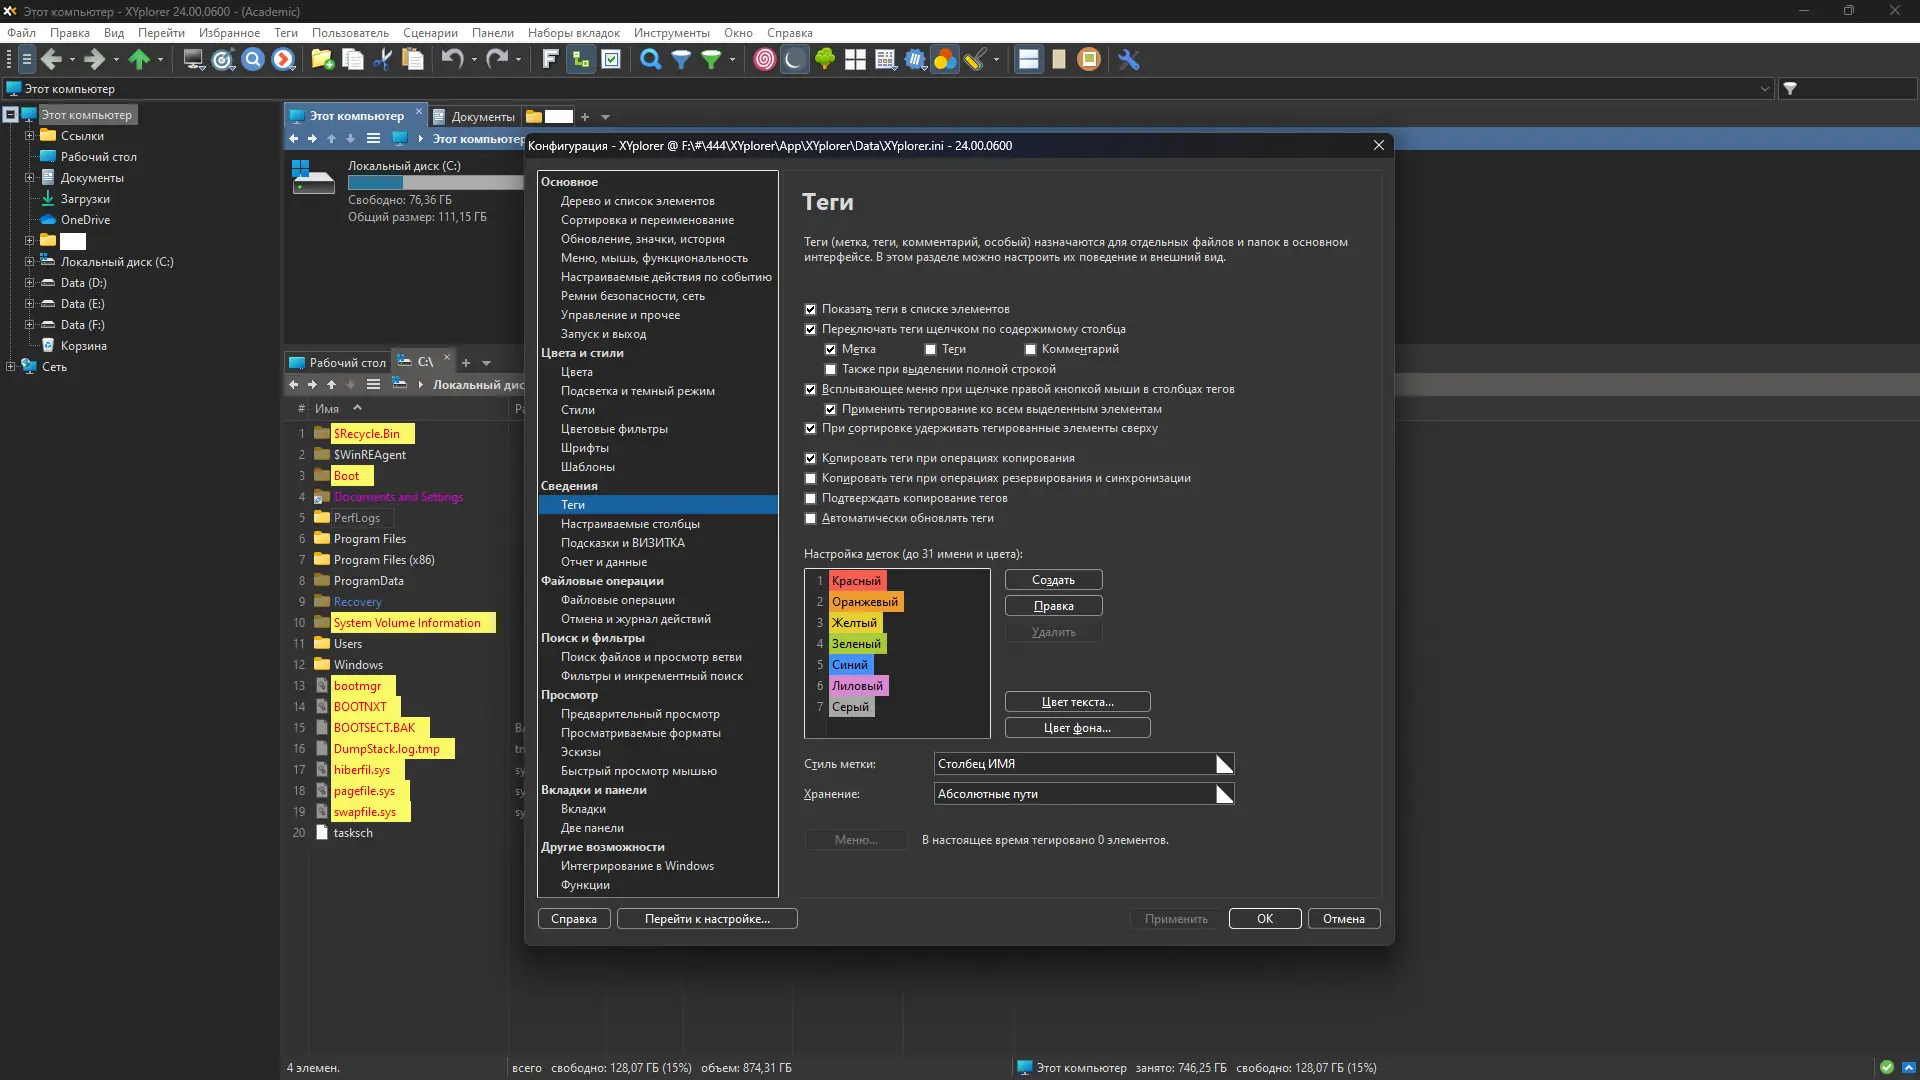
Task: Click the scissors Cut icon in toolbar
Action: pos(382,60)
